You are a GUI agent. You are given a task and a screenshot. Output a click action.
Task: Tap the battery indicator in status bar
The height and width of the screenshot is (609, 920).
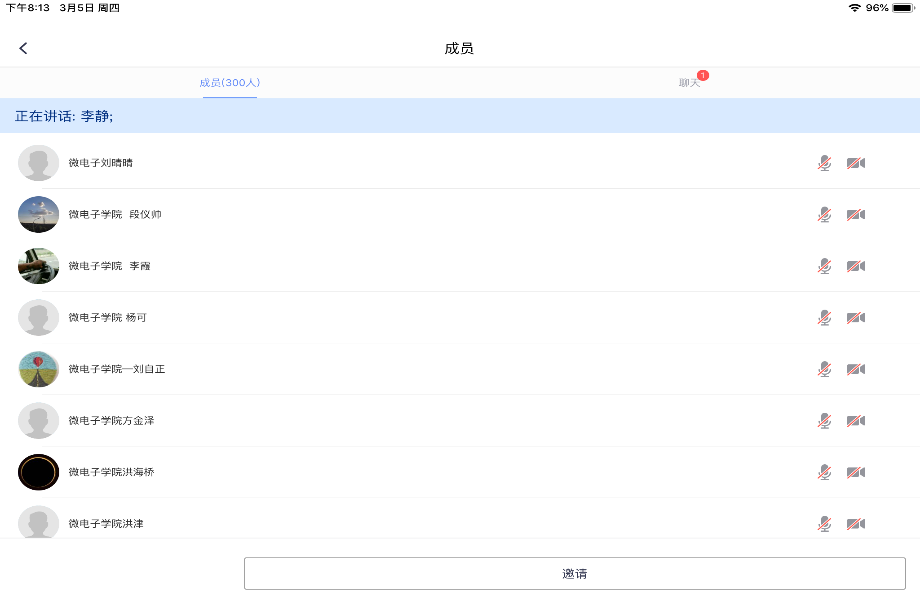(902, 7)
